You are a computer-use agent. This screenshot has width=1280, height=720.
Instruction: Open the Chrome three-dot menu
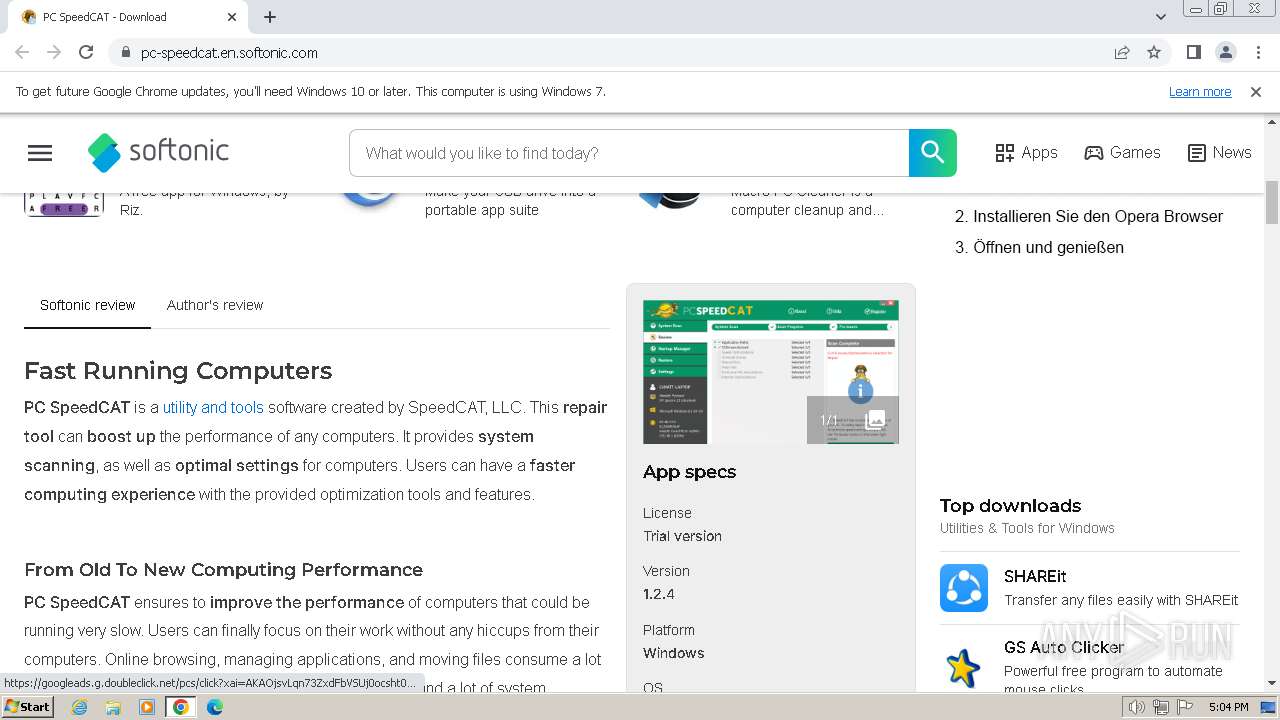coord(1258,52)
